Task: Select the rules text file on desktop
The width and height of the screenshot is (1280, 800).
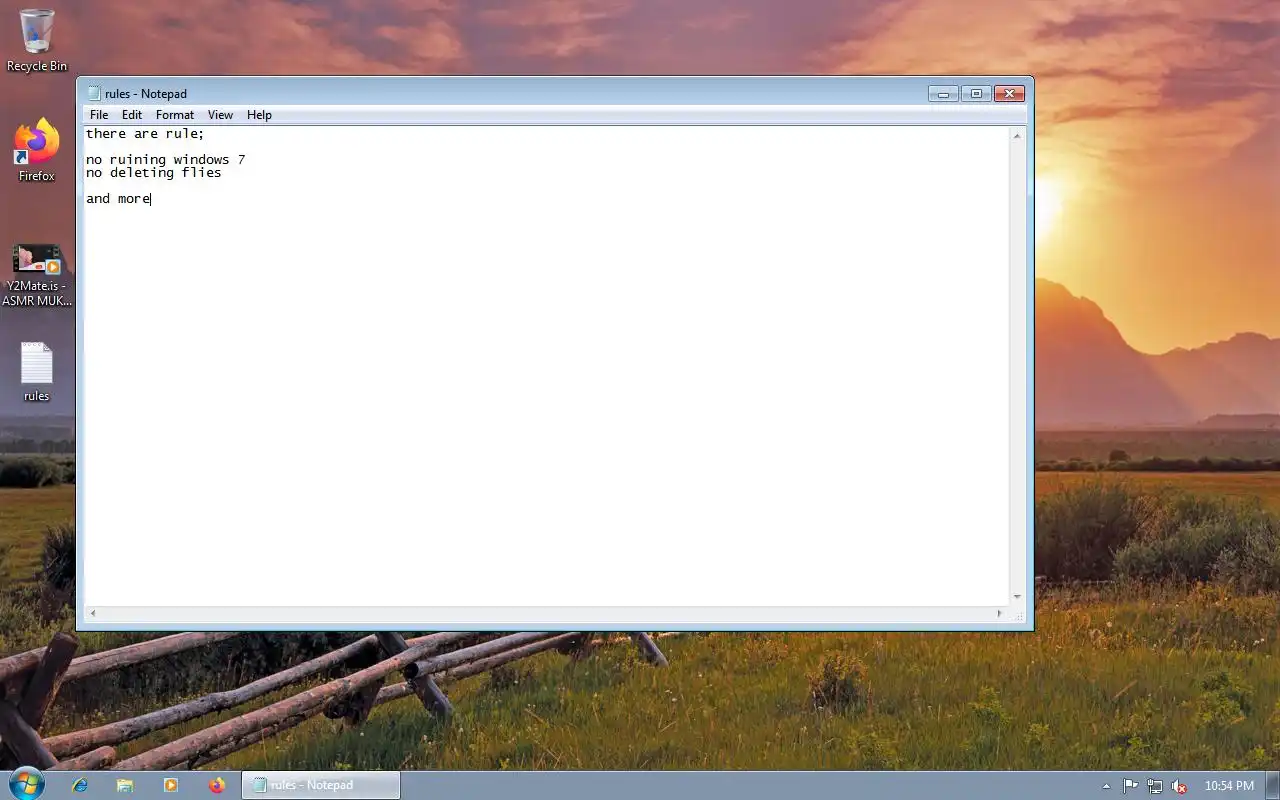Action: (37, 372)
